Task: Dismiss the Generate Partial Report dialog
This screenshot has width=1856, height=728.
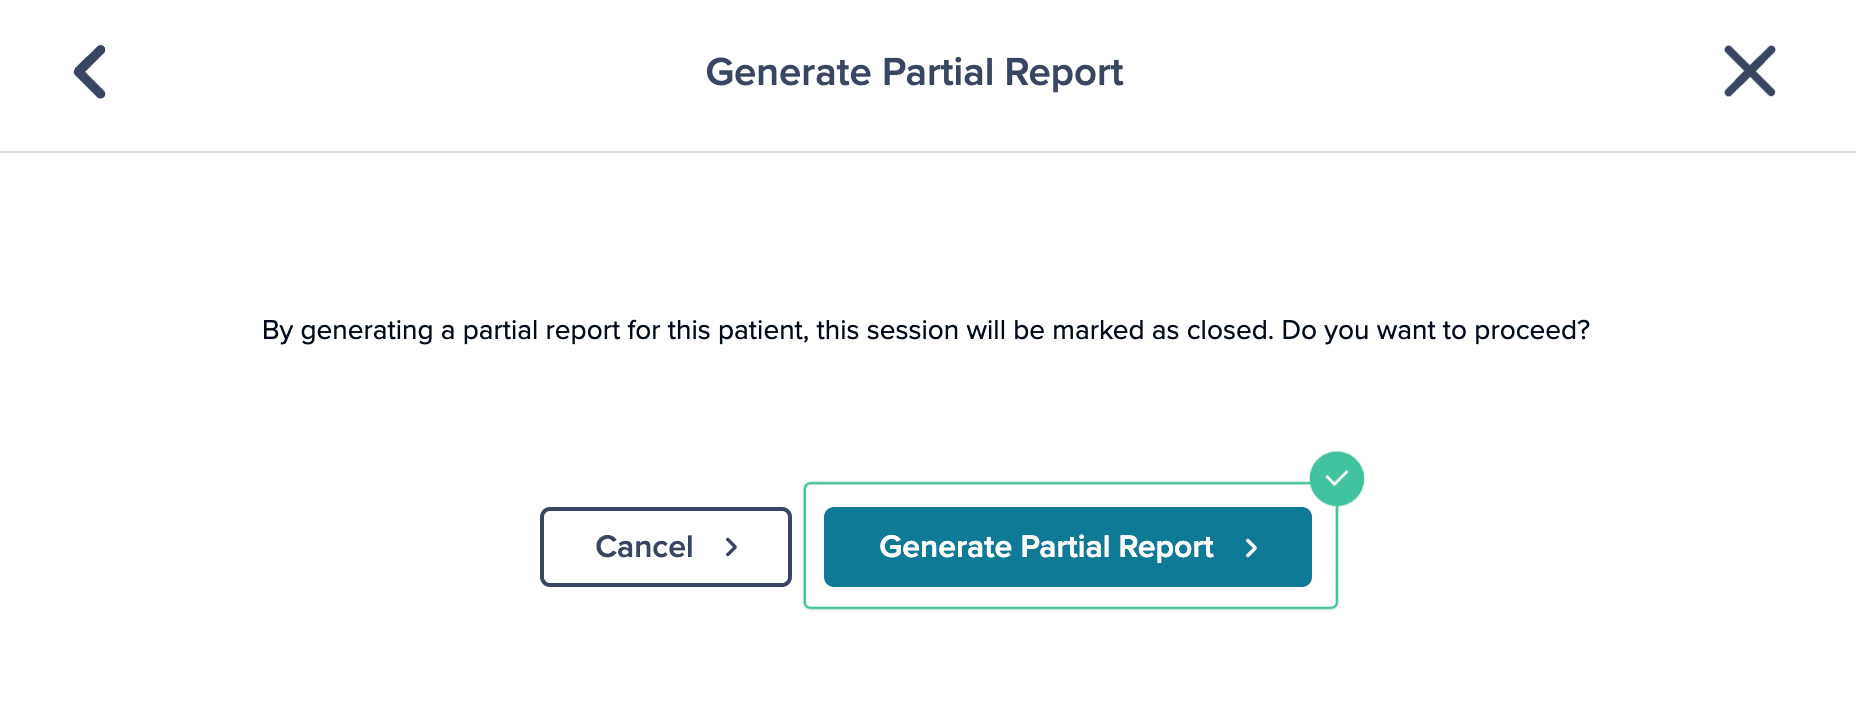Action: (1749, 71)
